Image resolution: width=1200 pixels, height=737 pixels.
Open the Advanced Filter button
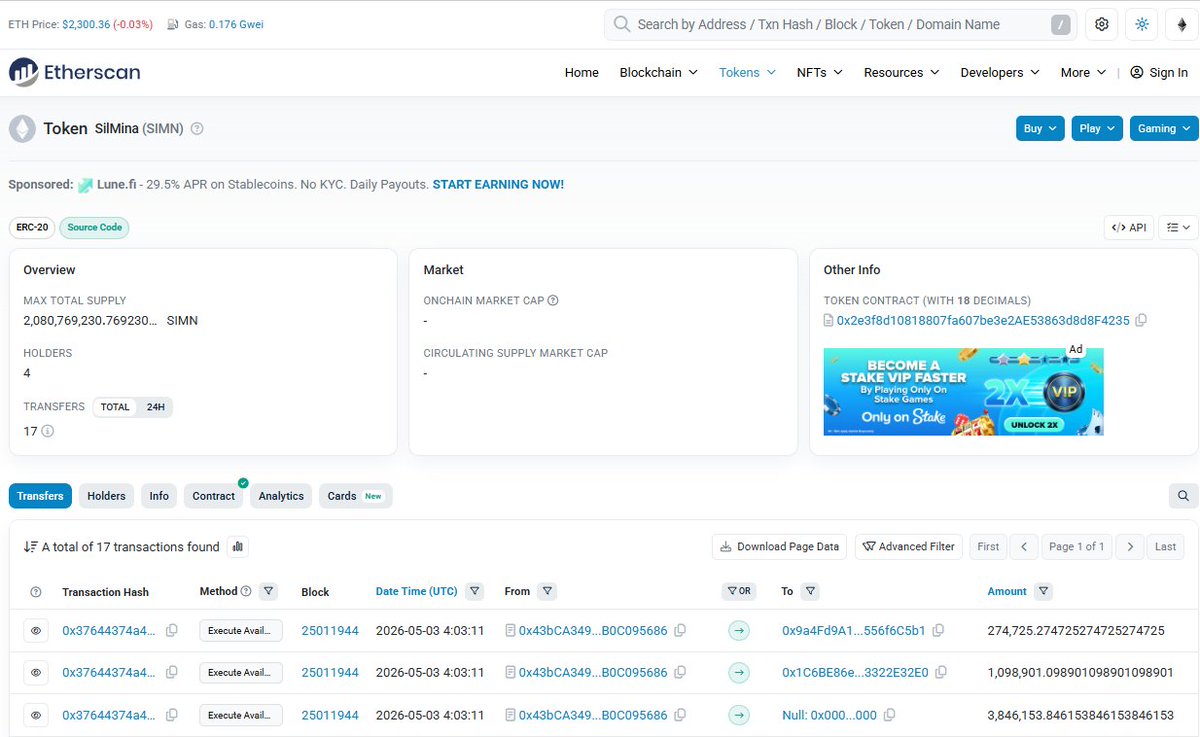click(x=909, y=547)
